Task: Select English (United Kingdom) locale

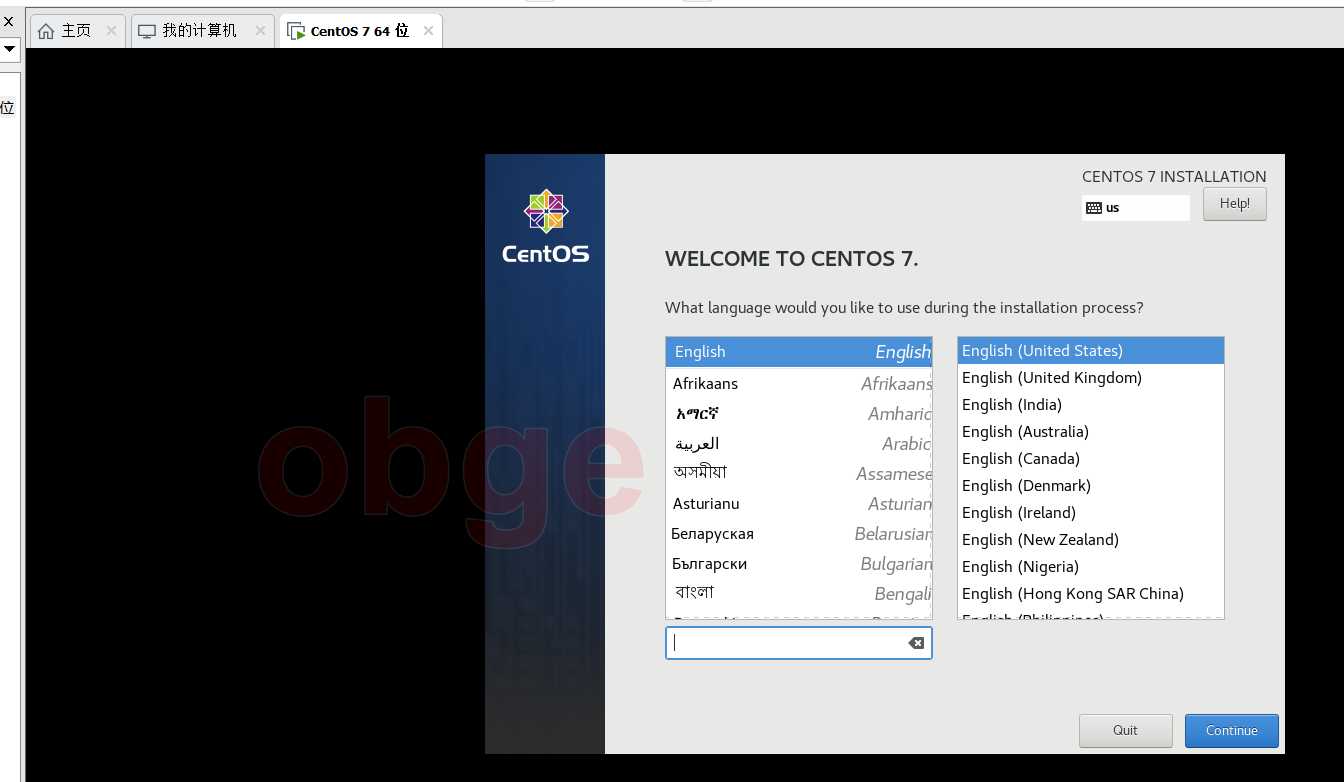Action: 1090,378
